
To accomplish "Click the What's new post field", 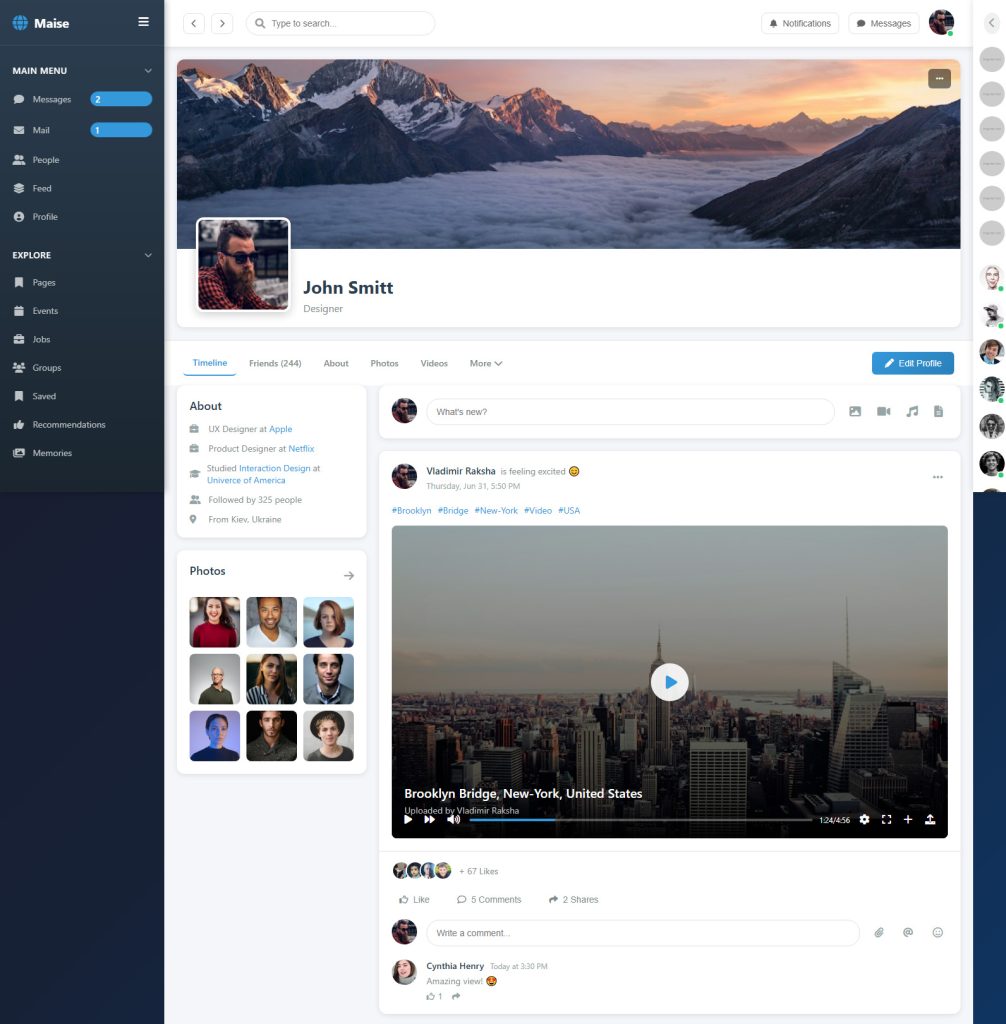I will click(630, 412).
